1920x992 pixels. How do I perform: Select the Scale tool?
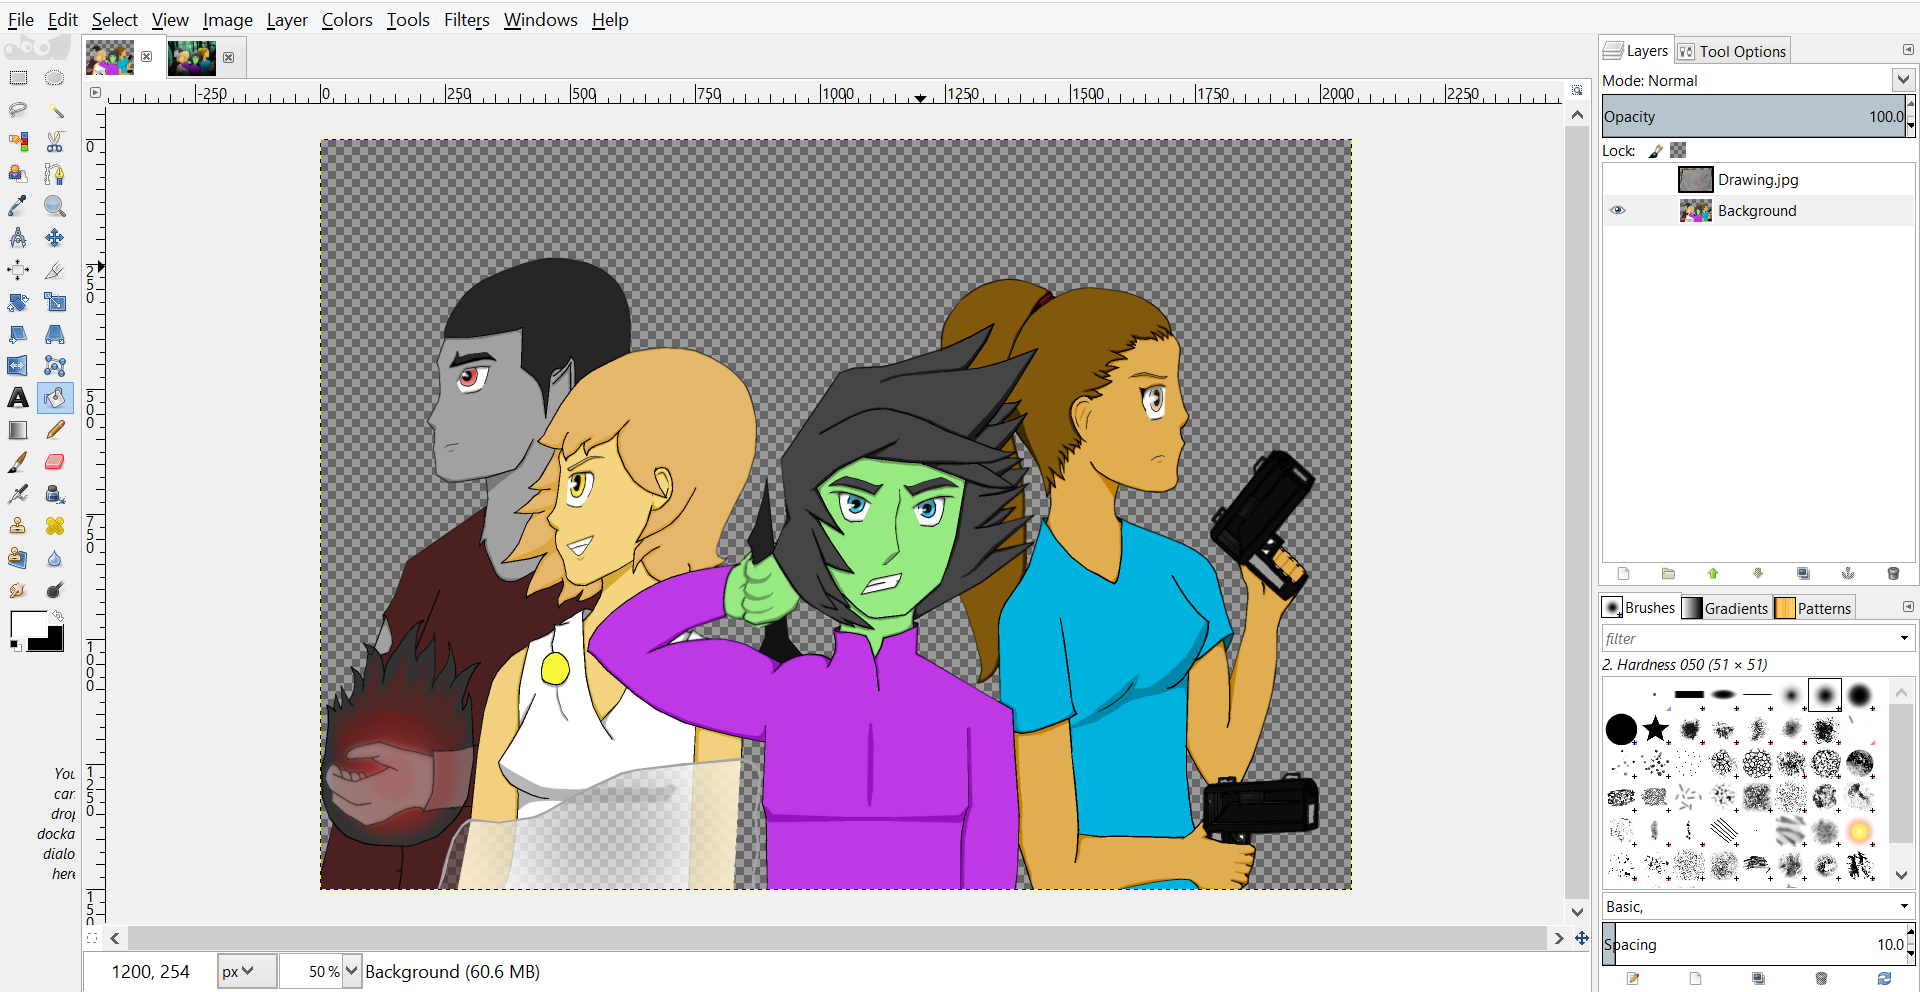point(55,302)
